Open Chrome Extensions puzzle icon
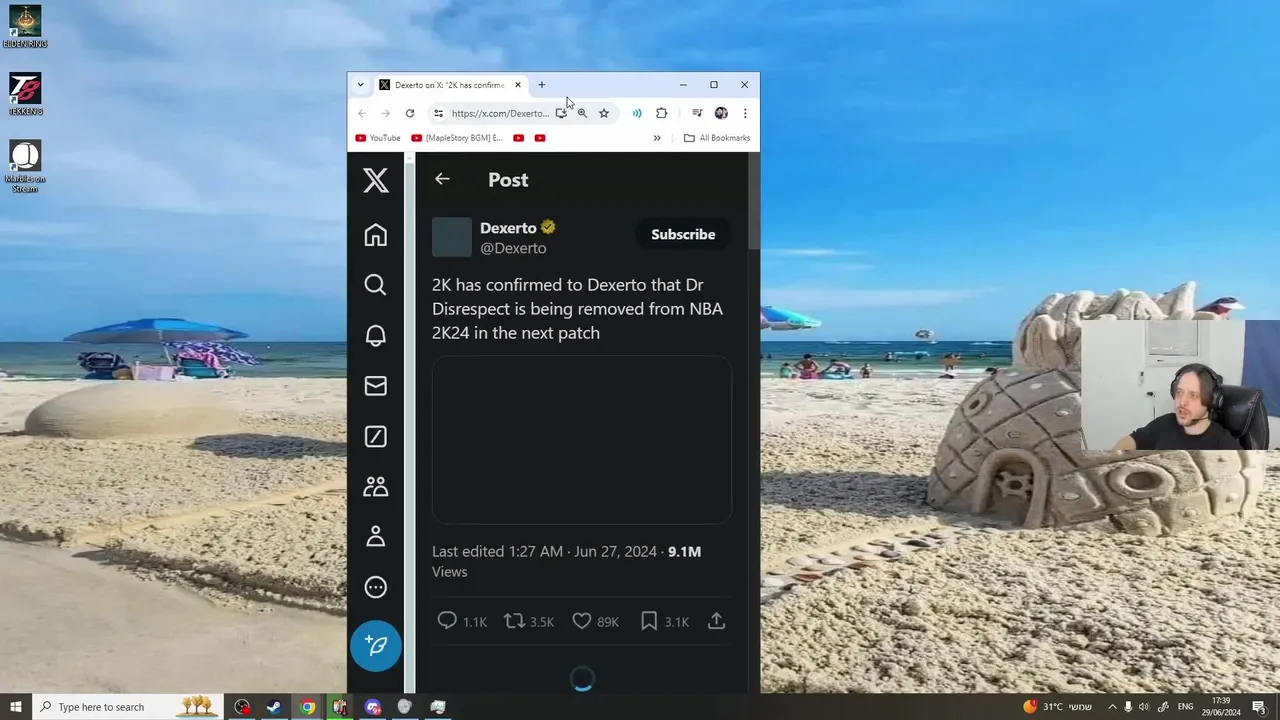 (661, 113)
